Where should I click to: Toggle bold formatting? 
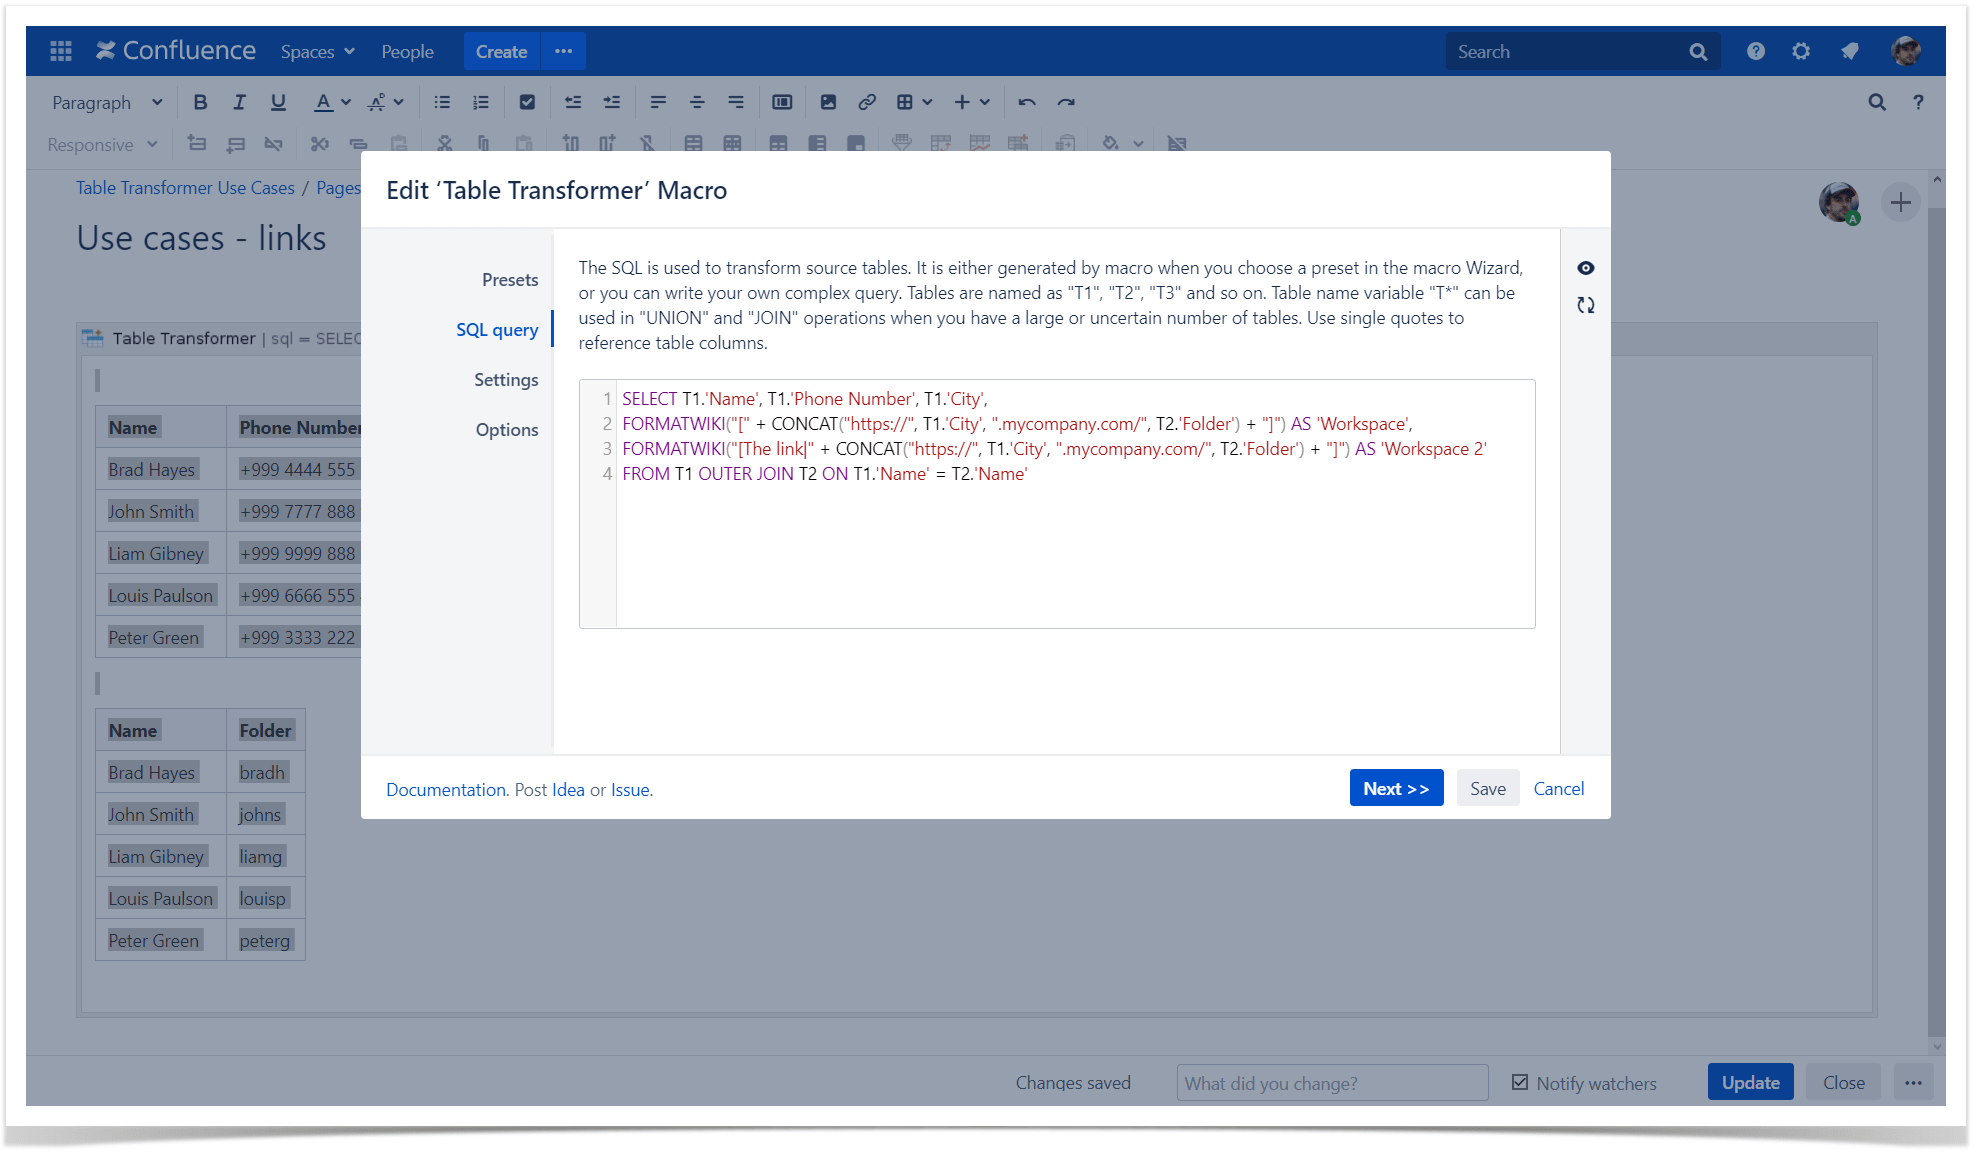pos(200,102)
